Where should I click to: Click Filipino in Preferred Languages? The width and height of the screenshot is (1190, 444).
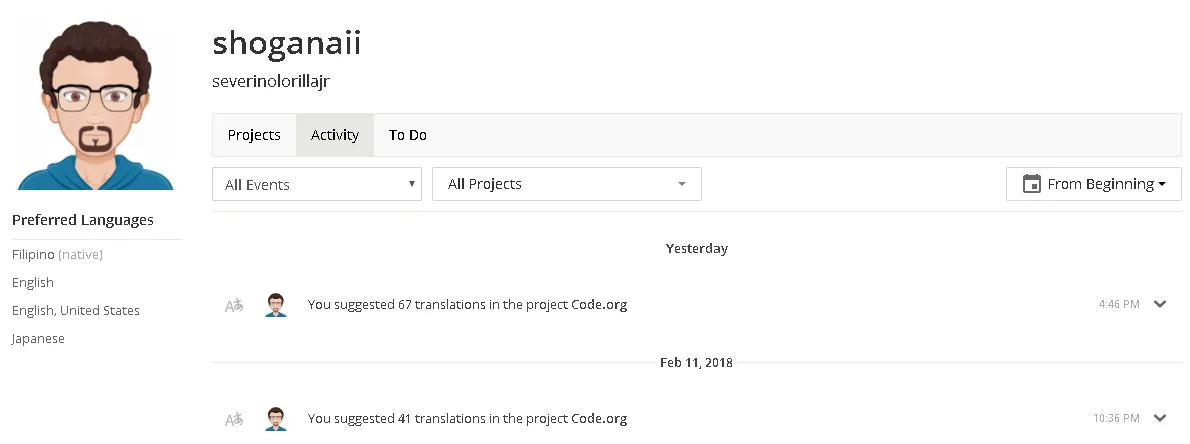point(33,255)
